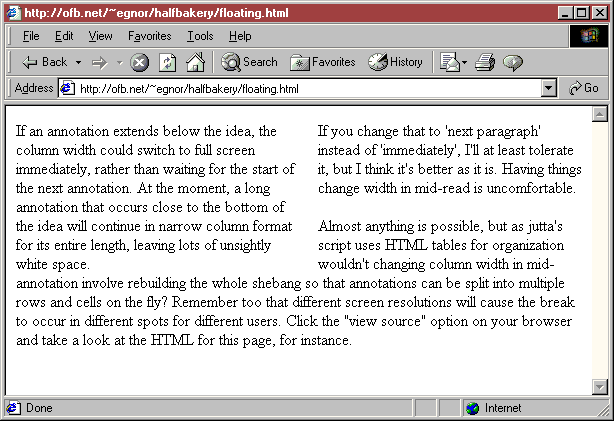
Task: Open the Search pane
Action: [249, 62]
